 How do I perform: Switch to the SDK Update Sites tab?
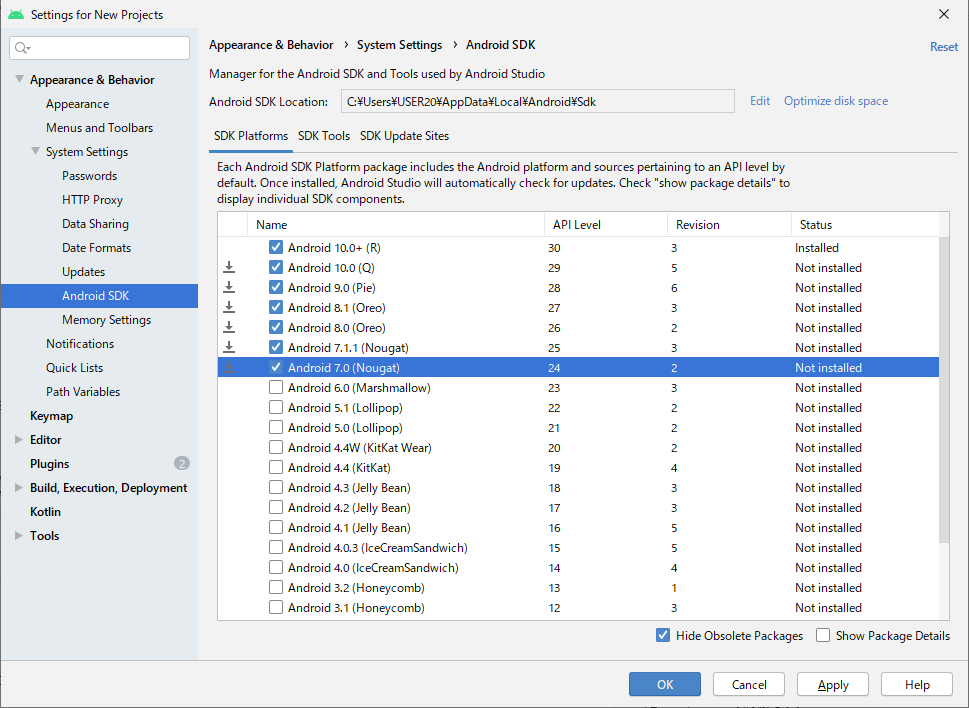[404, 136]
